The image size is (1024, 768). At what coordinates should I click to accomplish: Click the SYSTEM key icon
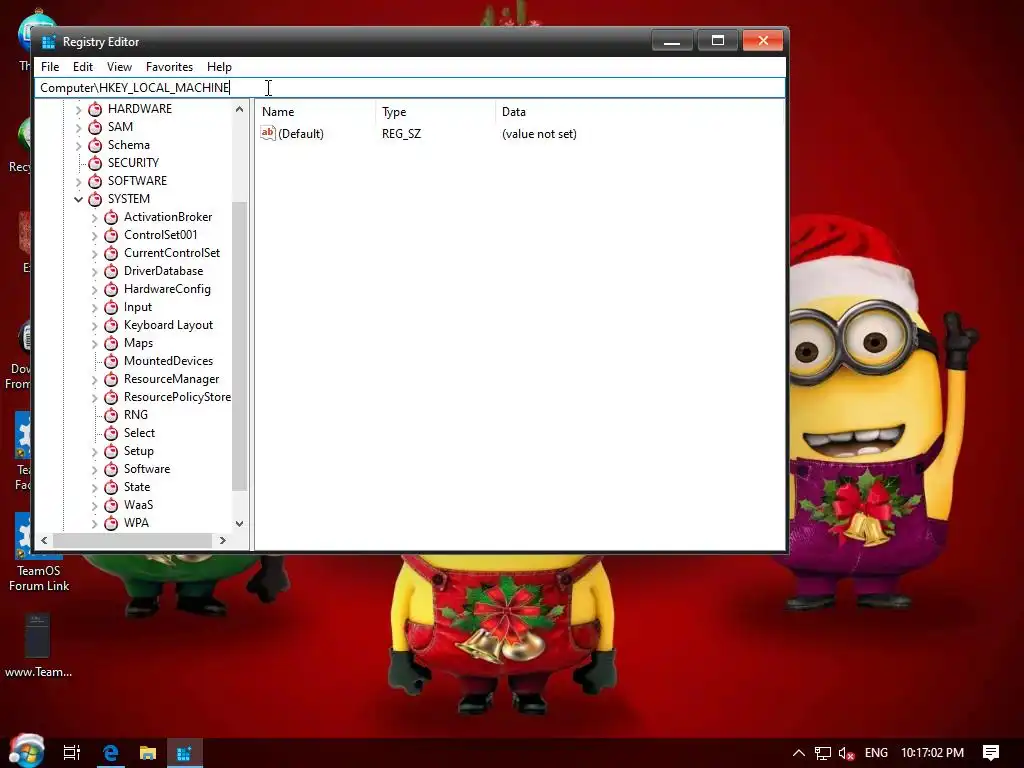coord(95,199)
